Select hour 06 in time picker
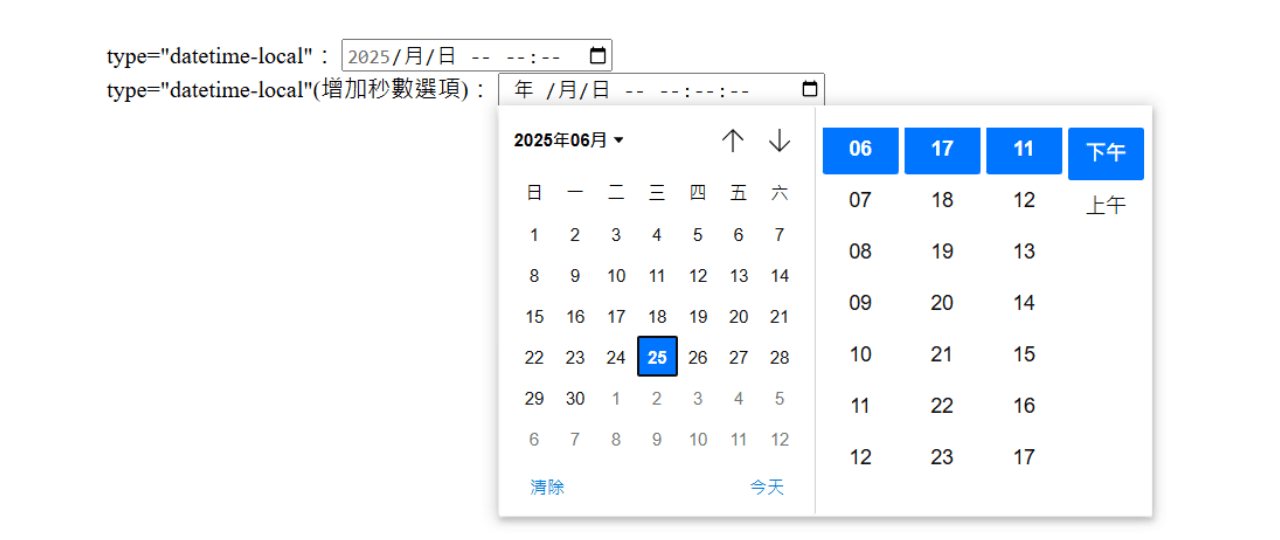Screen dimensions: 1280x540 [x=860, y=150]
